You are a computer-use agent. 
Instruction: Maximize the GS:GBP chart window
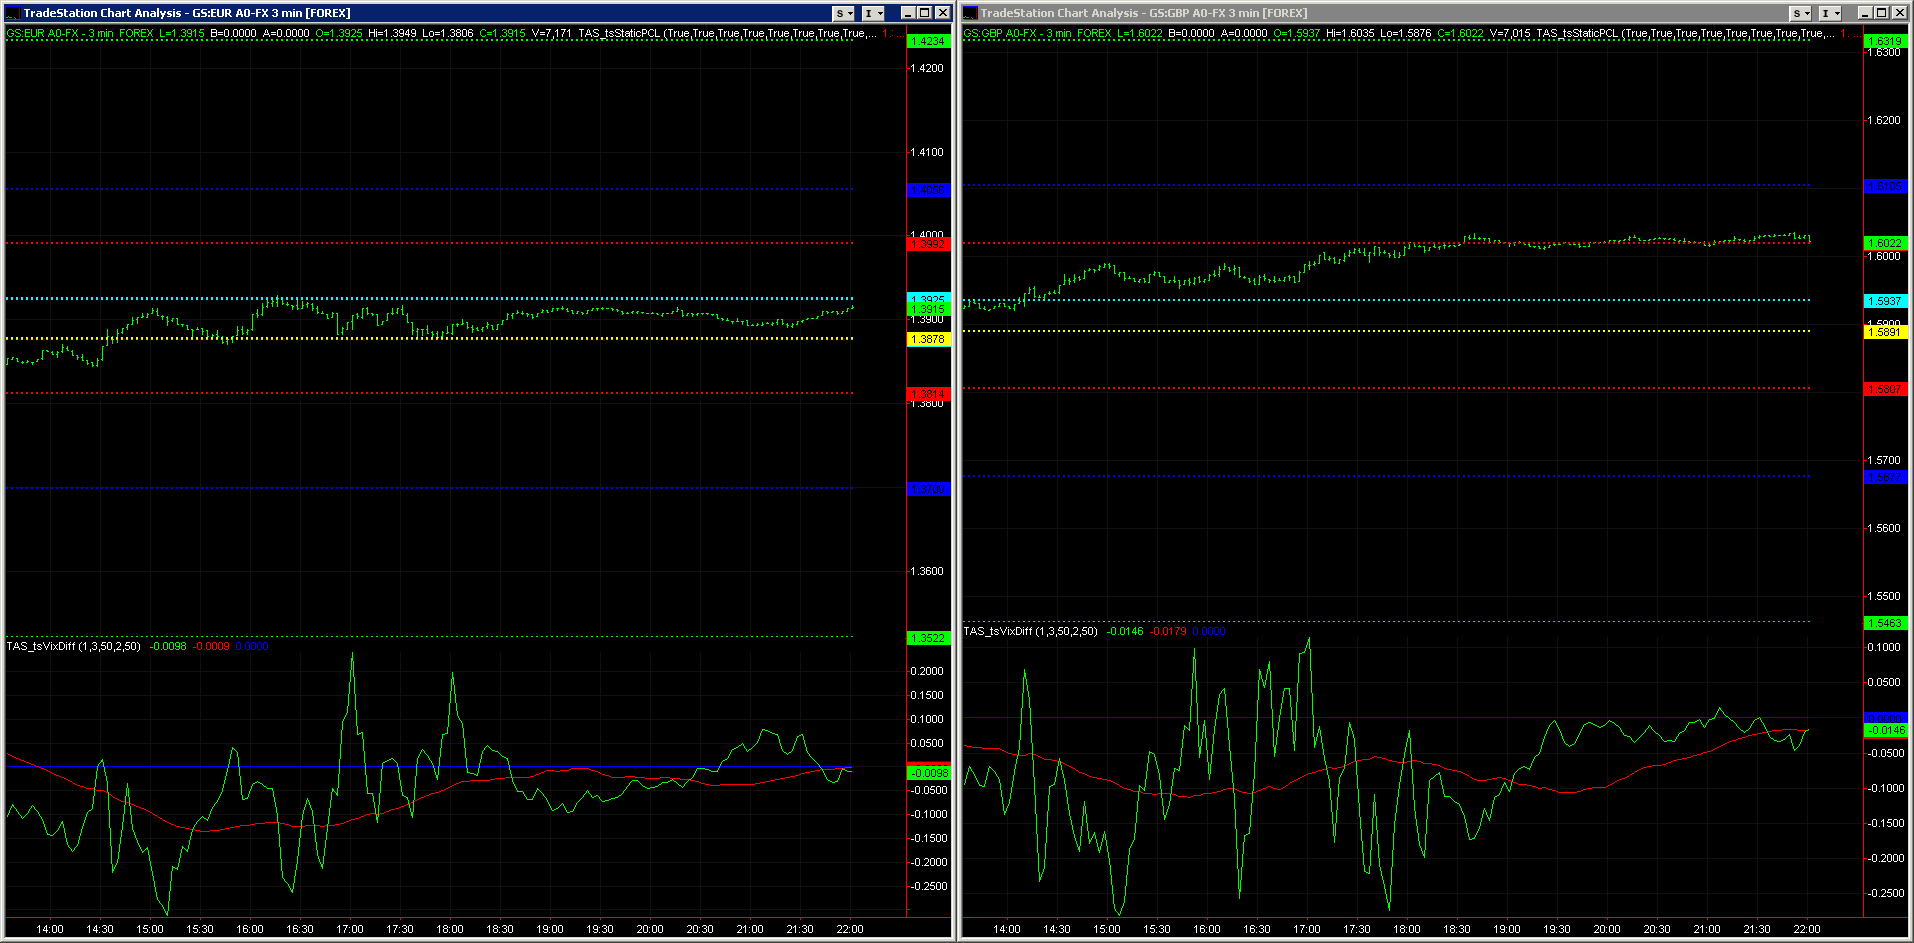pyautogui.click(x=1881, y=13)
